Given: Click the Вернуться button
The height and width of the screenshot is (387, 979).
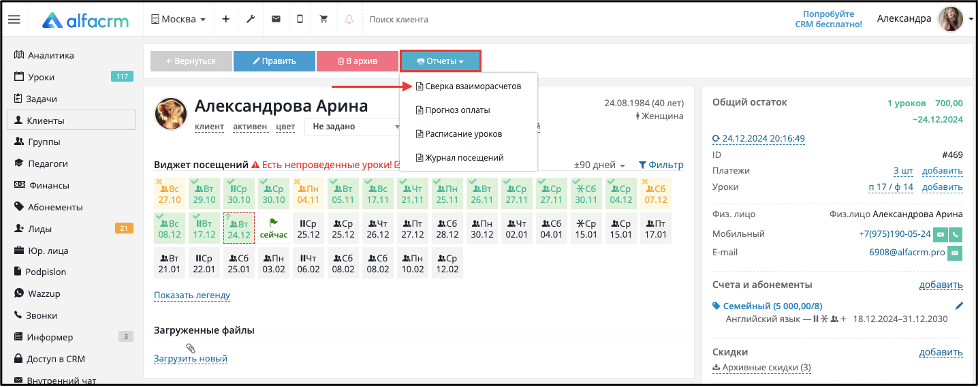Looking at the screenshot, I should [191, 61].
